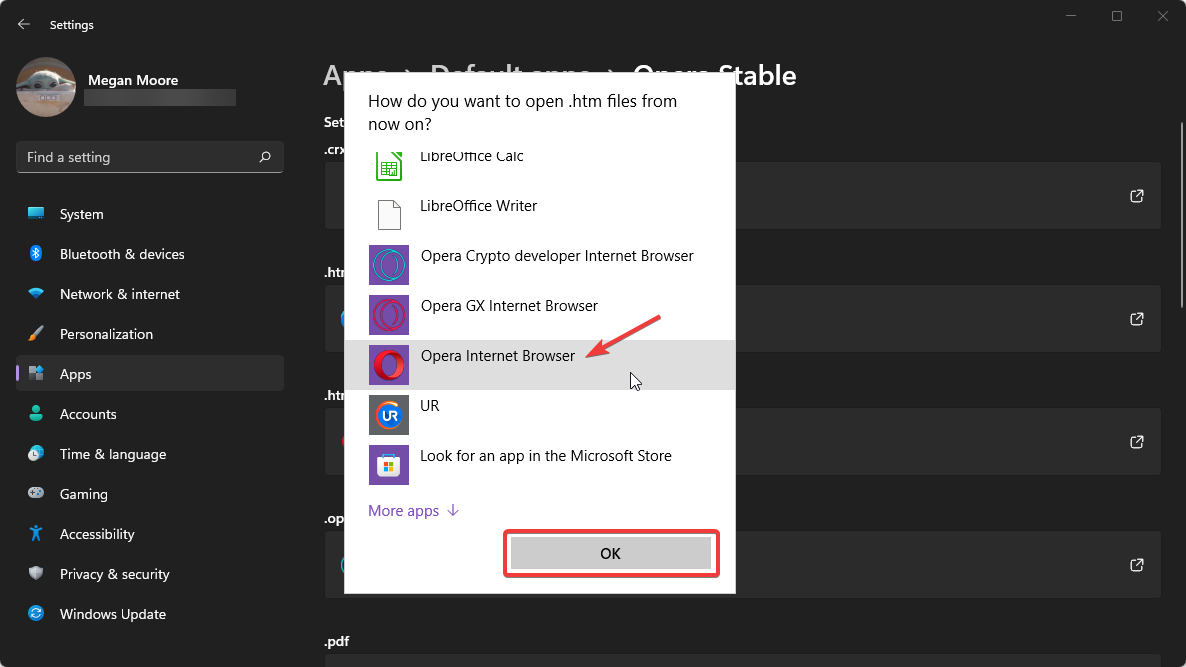Select UR browser from the list
This screenshot has width=1186, height=667.
coord(540,414)
